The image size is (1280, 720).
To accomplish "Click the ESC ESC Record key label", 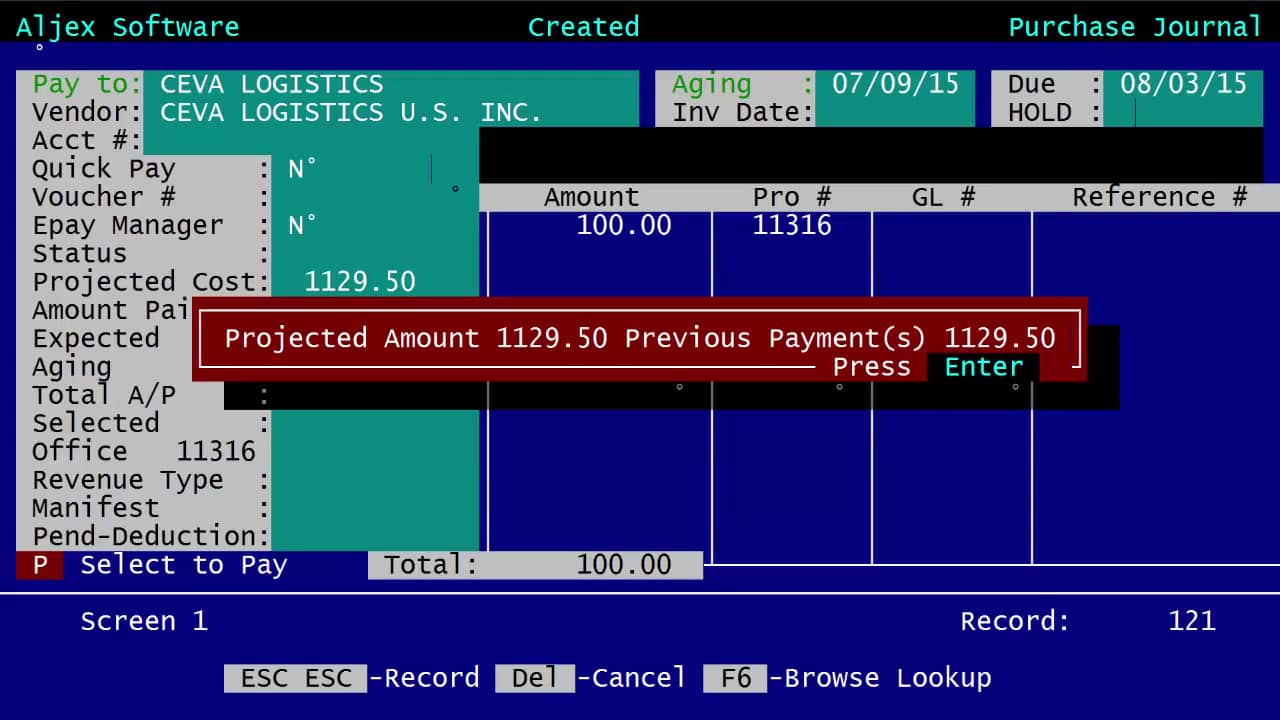I will click(x=352, y=678).
